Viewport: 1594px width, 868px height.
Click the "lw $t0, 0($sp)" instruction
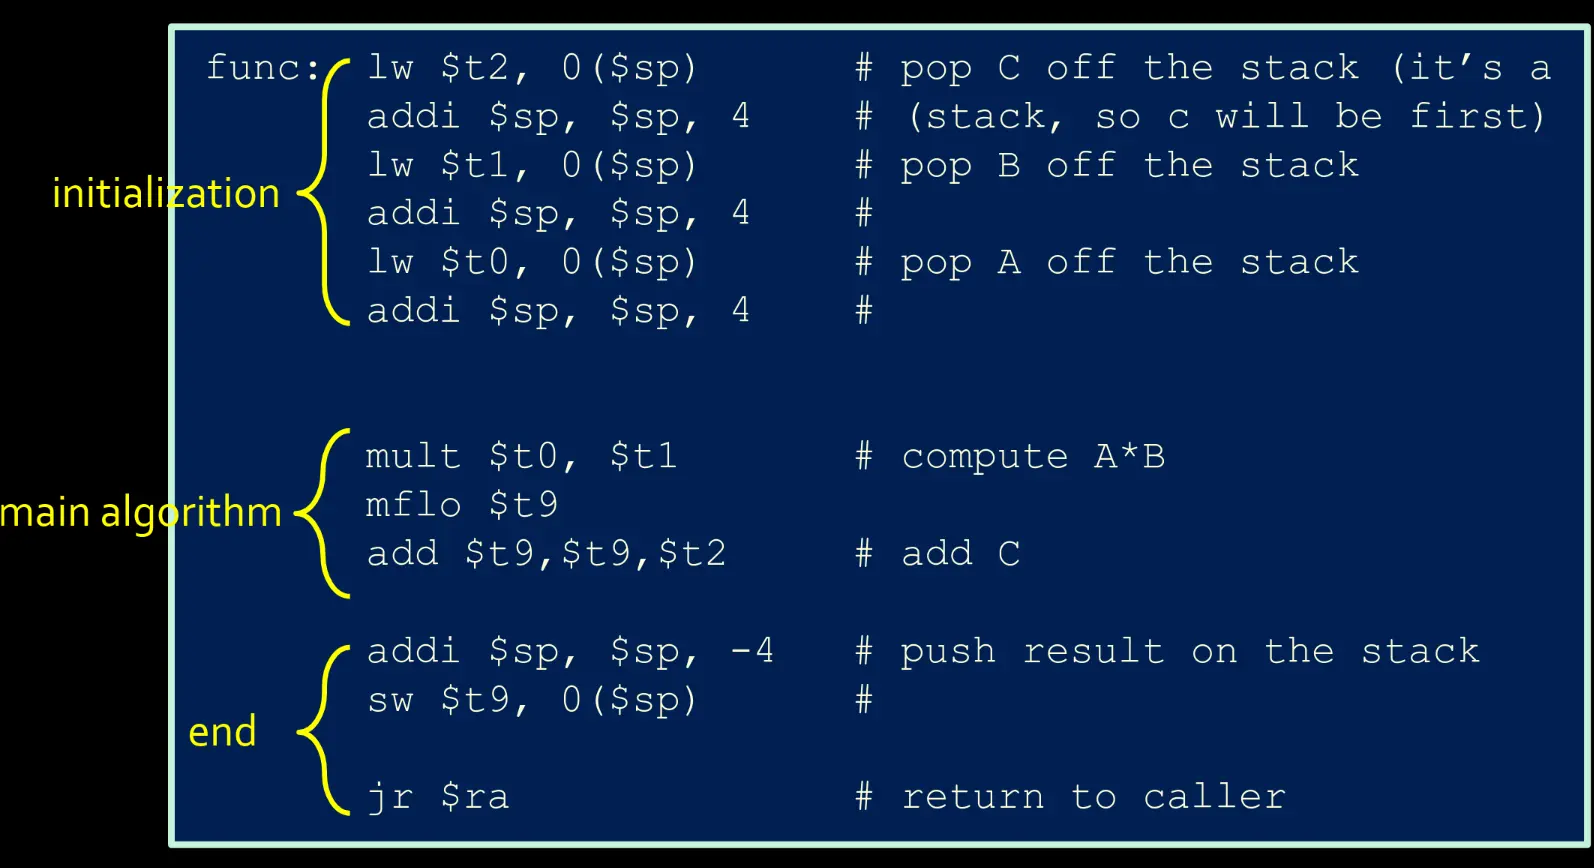(x=531, y=262)
